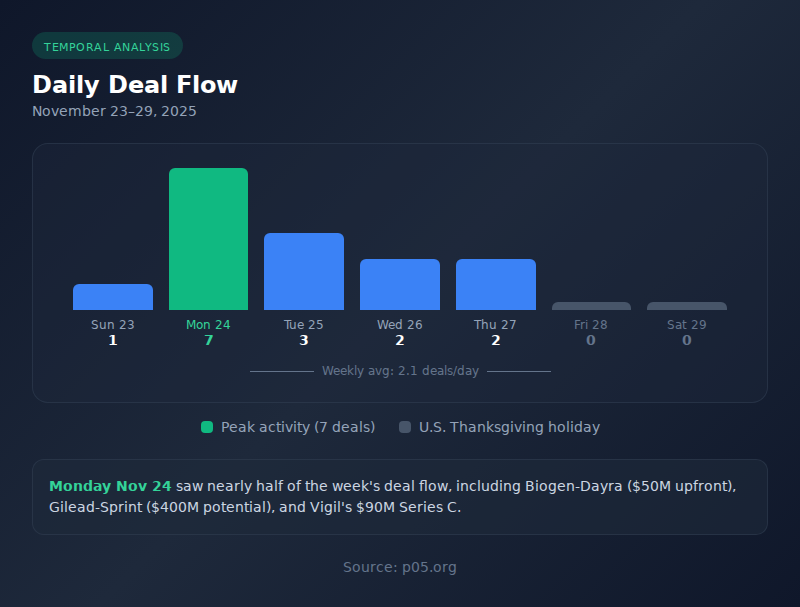Click the 'Peak activity (7 deals)' legend text
This screenshot has width=800, height=607.
[x=298, y=427]
